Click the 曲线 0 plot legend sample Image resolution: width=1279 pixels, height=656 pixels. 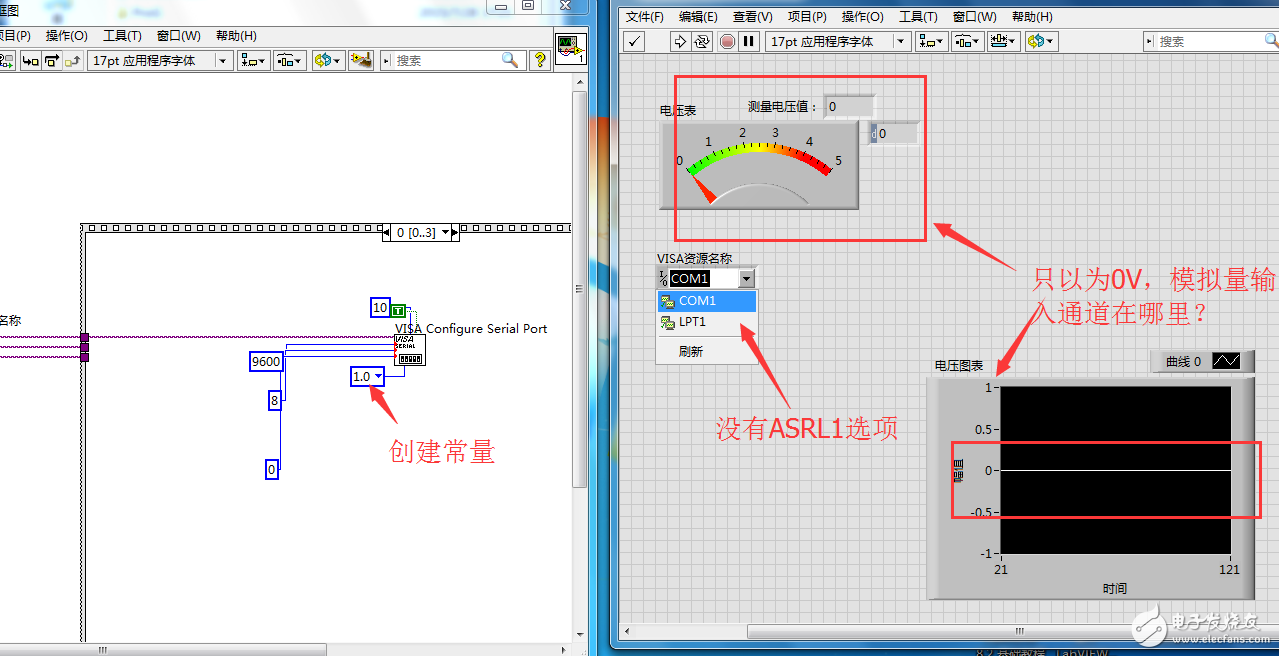click(x=1226, y=361)
